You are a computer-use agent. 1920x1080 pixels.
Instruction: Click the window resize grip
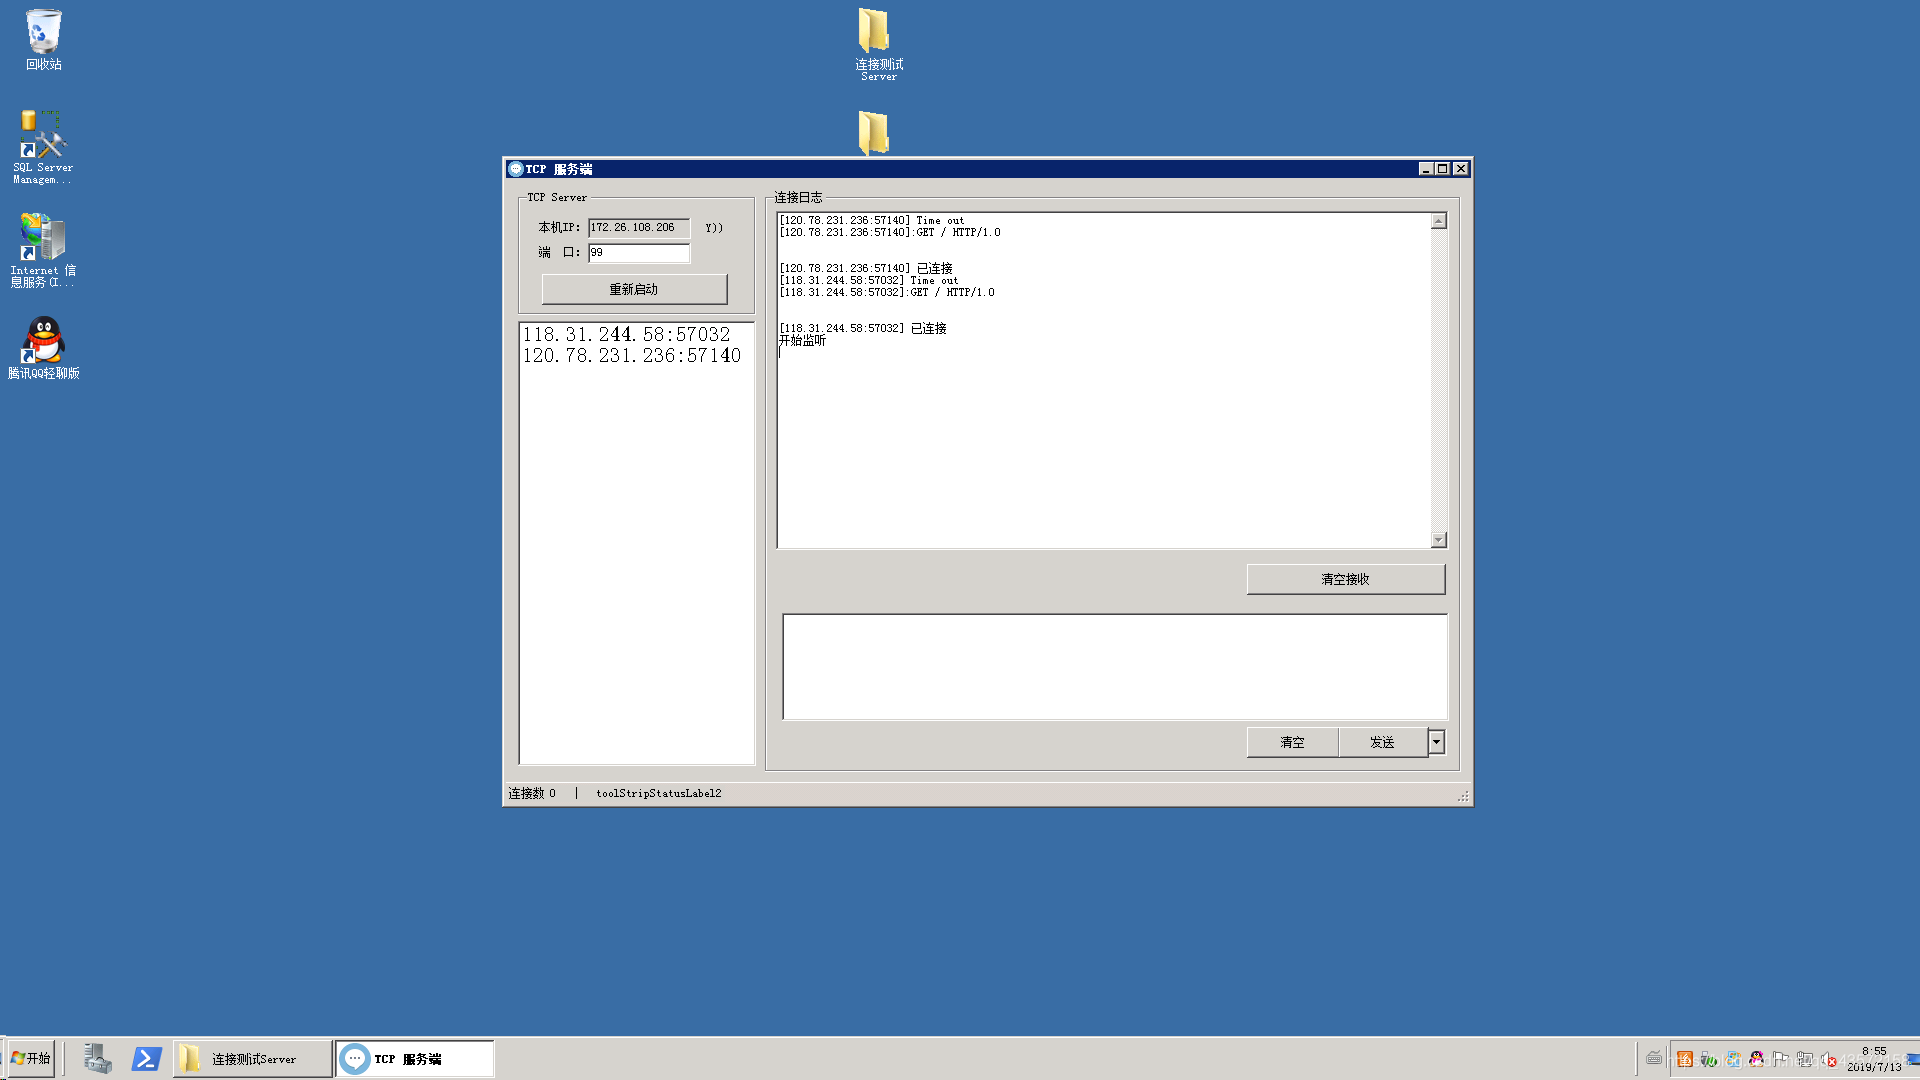tap(1463, 796)
